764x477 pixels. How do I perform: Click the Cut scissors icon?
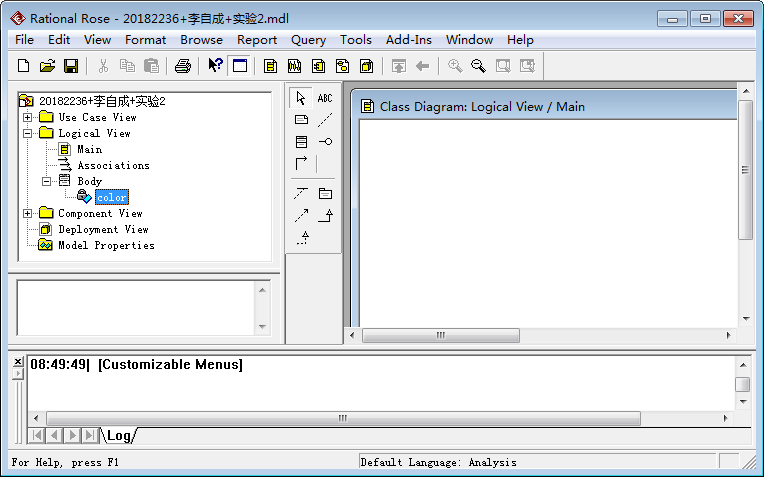(x=103, y=66)
